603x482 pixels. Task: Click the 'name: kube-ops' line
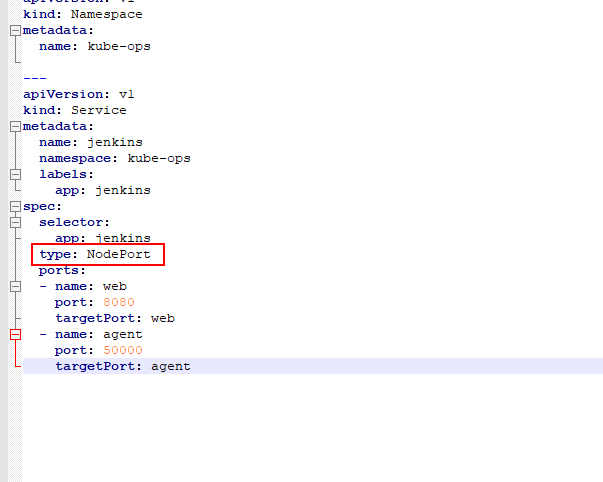coord(95,47)
